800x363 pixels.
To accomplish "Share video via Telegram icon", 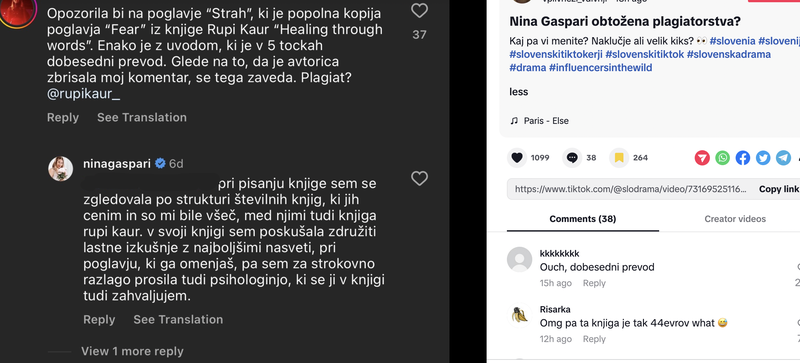I will pos(784,158).
